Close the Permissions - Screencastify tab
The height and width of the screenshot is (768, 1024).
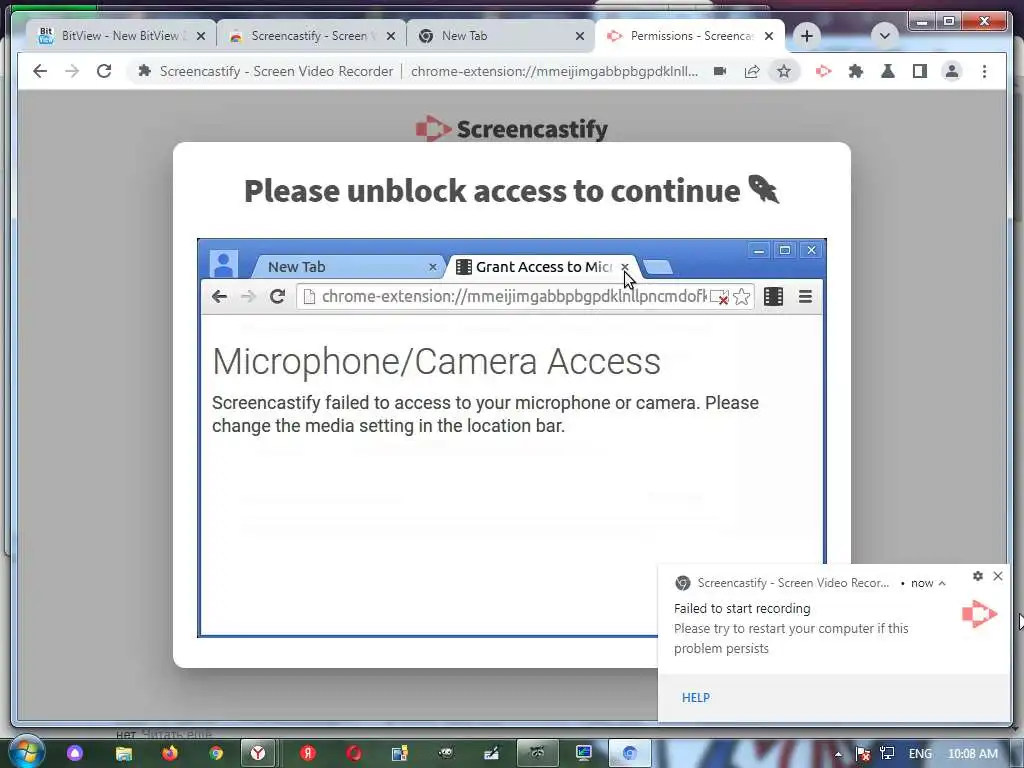pos(769,36)
